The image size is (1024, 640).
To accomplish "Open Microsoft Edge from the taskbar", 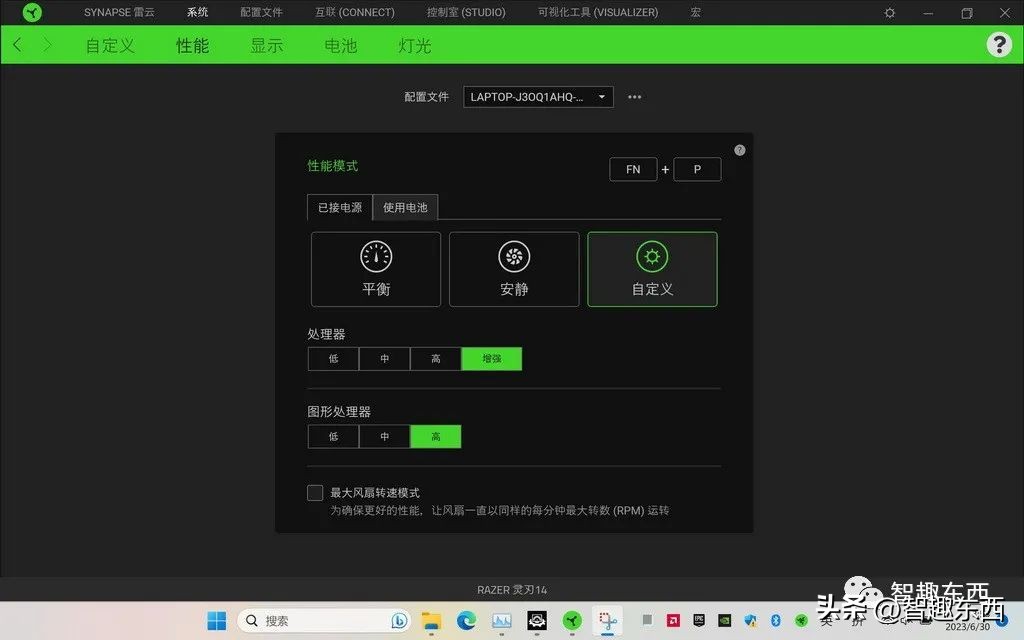I will [466, 620].
